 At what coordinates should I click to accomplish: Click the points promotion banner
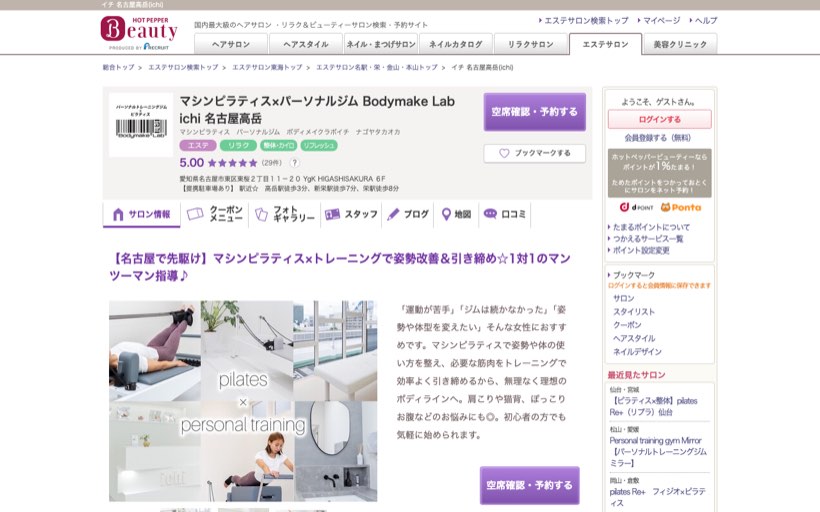click(x=659, y=173)
